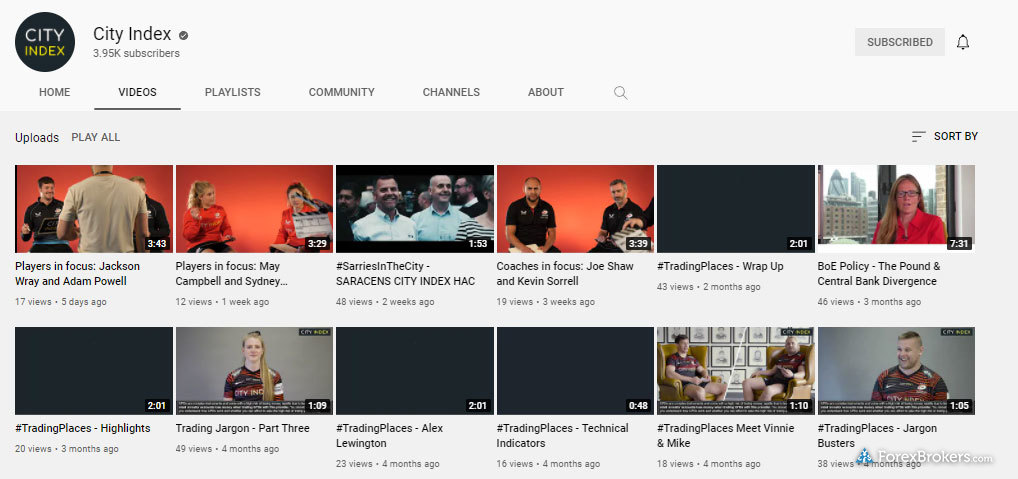Viewport: 1018px width, 479px height.
Task: Open channel search magnifier icon
Action: pos(621,93)
